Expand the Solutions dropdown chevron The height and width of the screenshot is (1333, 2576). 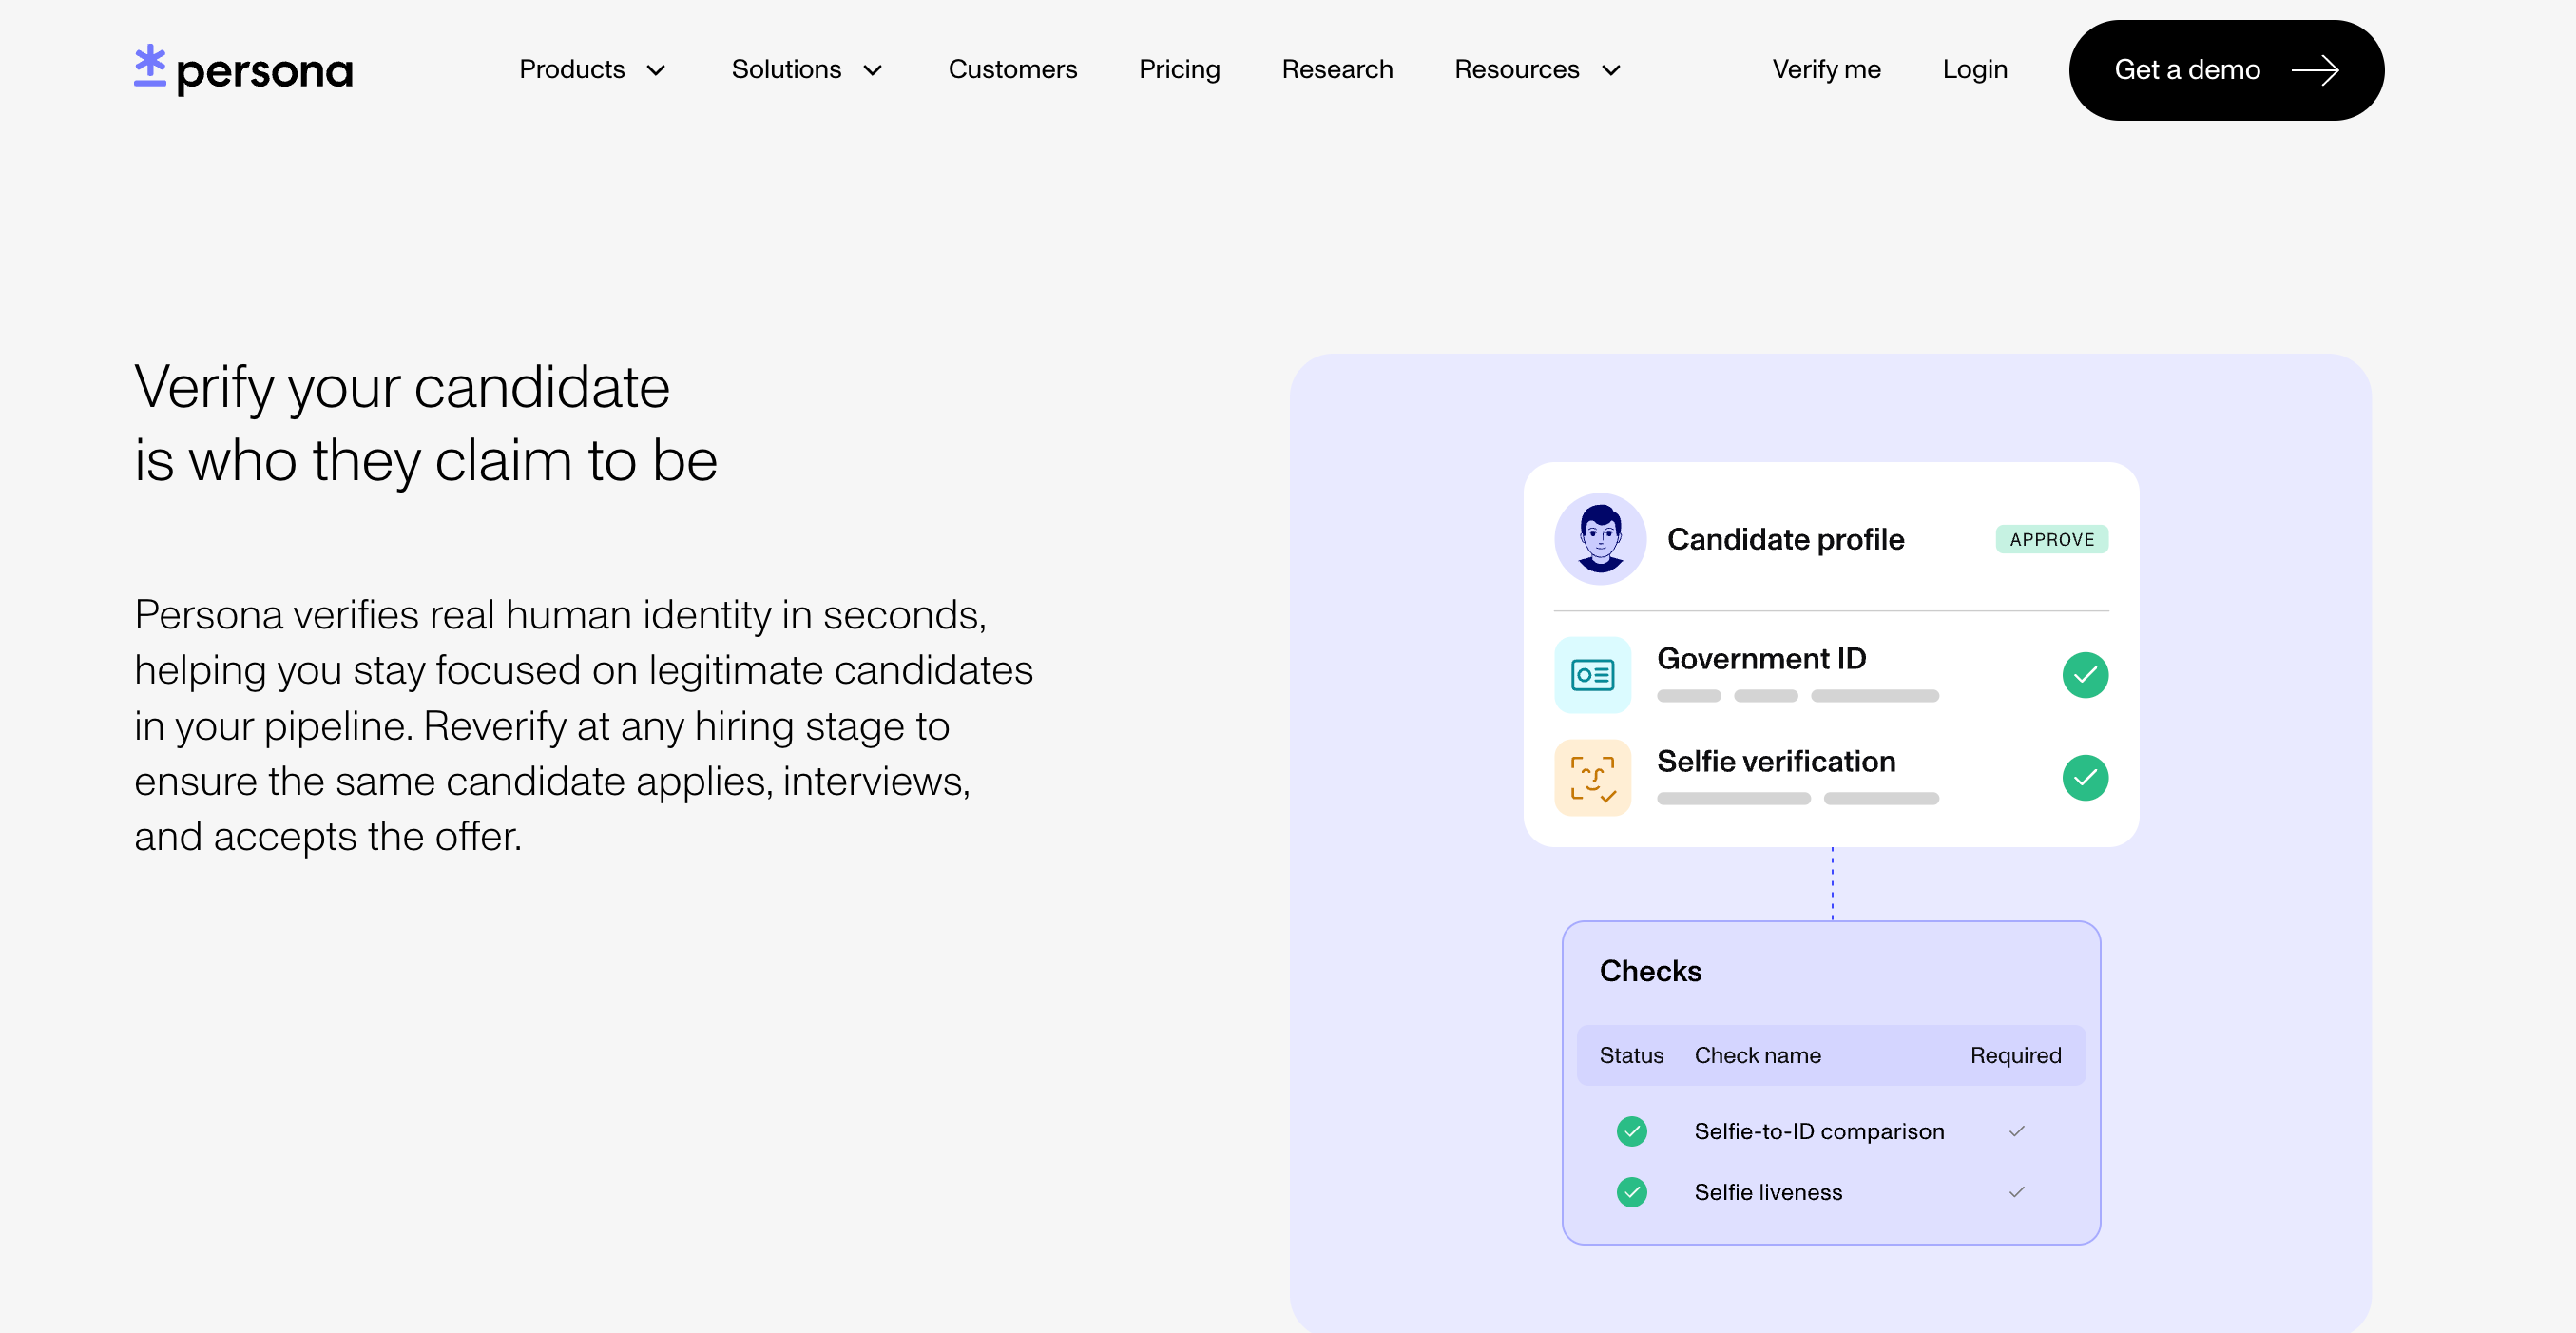coord(872,70)
